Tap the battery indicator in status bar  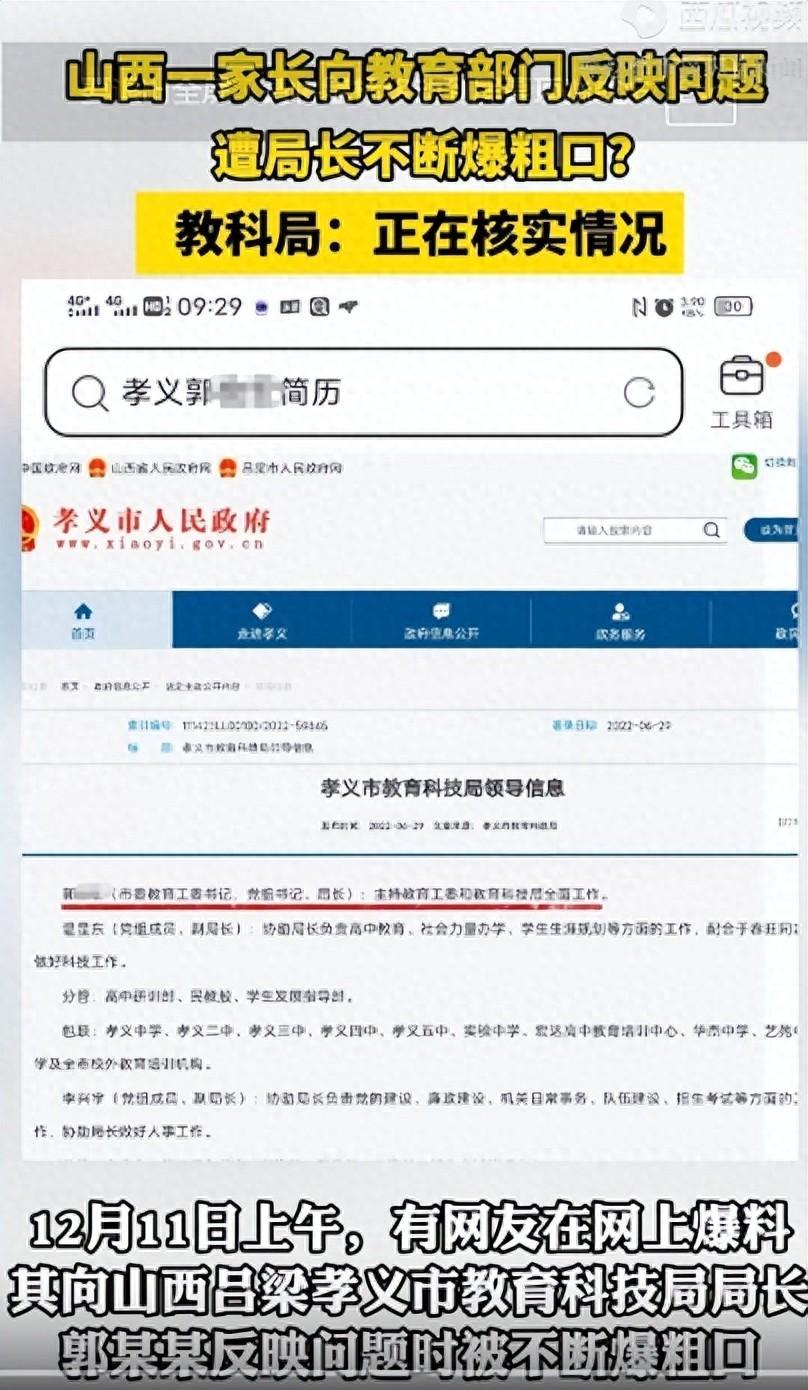click(734, 307)
